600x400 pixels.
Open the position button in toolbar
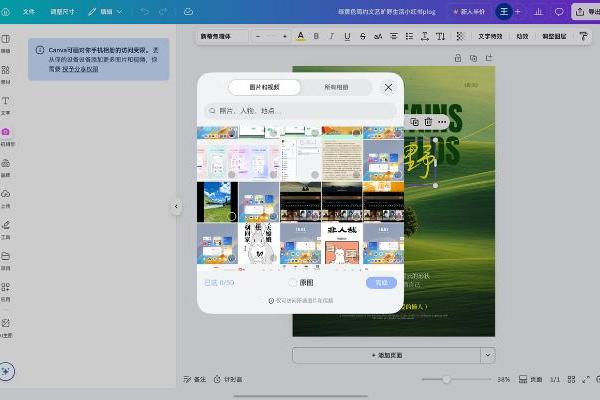point(554,36)
